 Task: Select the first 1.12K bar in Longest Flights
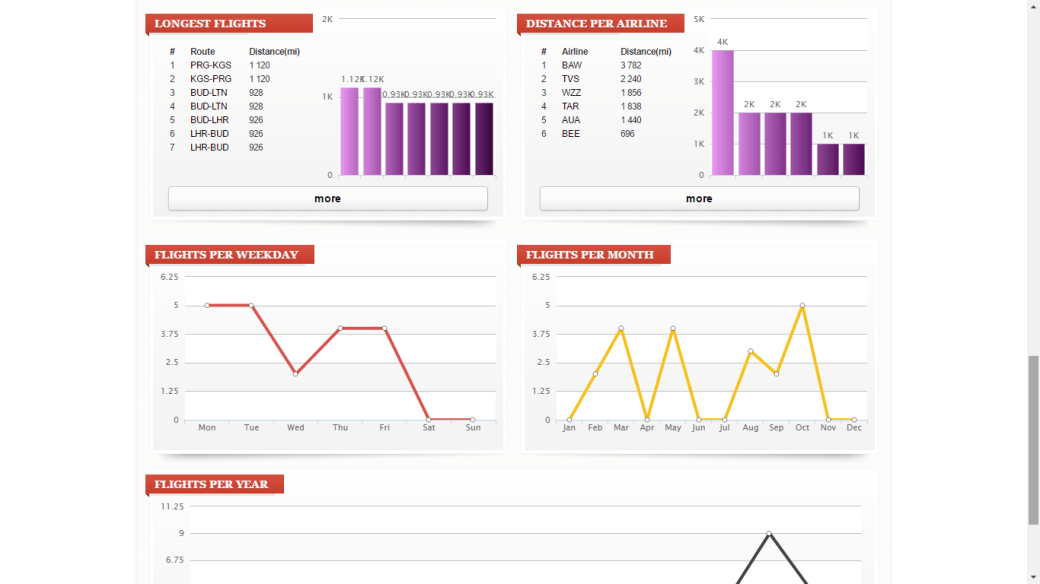point(349,131)
